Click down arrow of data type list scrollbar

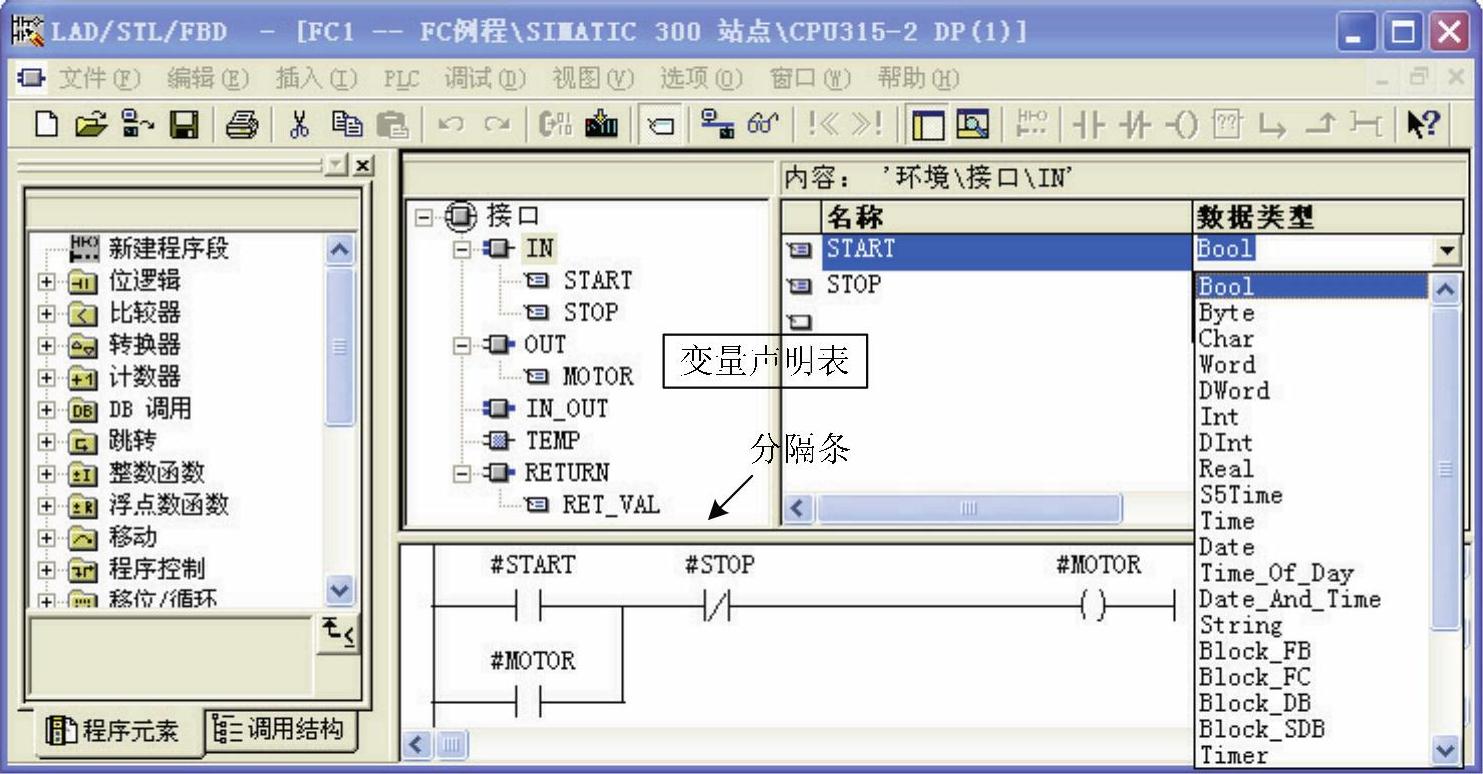click(x=1447, y=750)
